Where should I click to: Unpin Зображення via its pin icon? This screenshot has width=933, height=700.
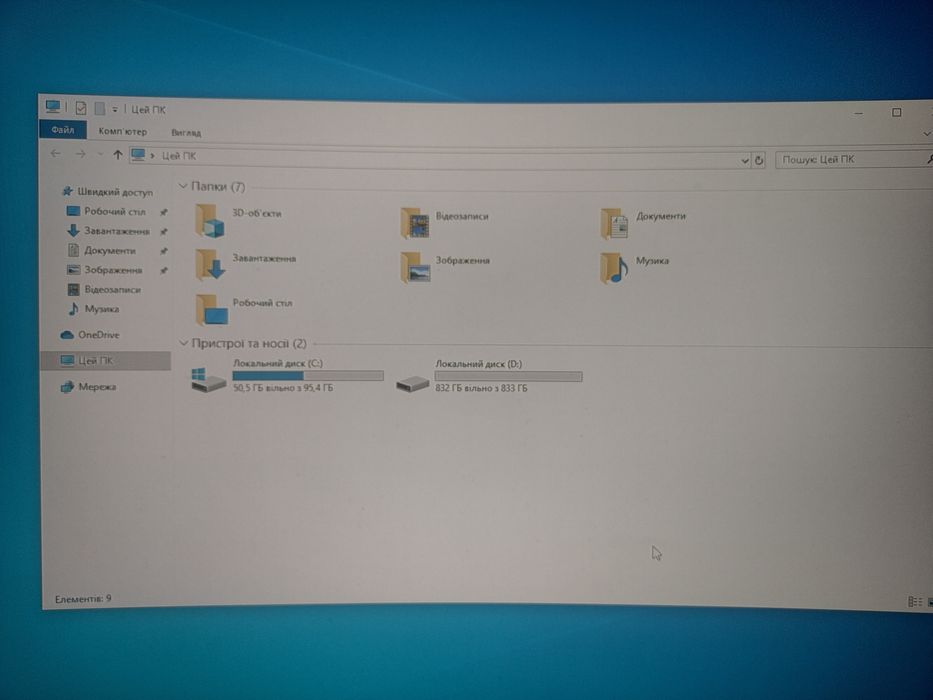tap(164, 271)
